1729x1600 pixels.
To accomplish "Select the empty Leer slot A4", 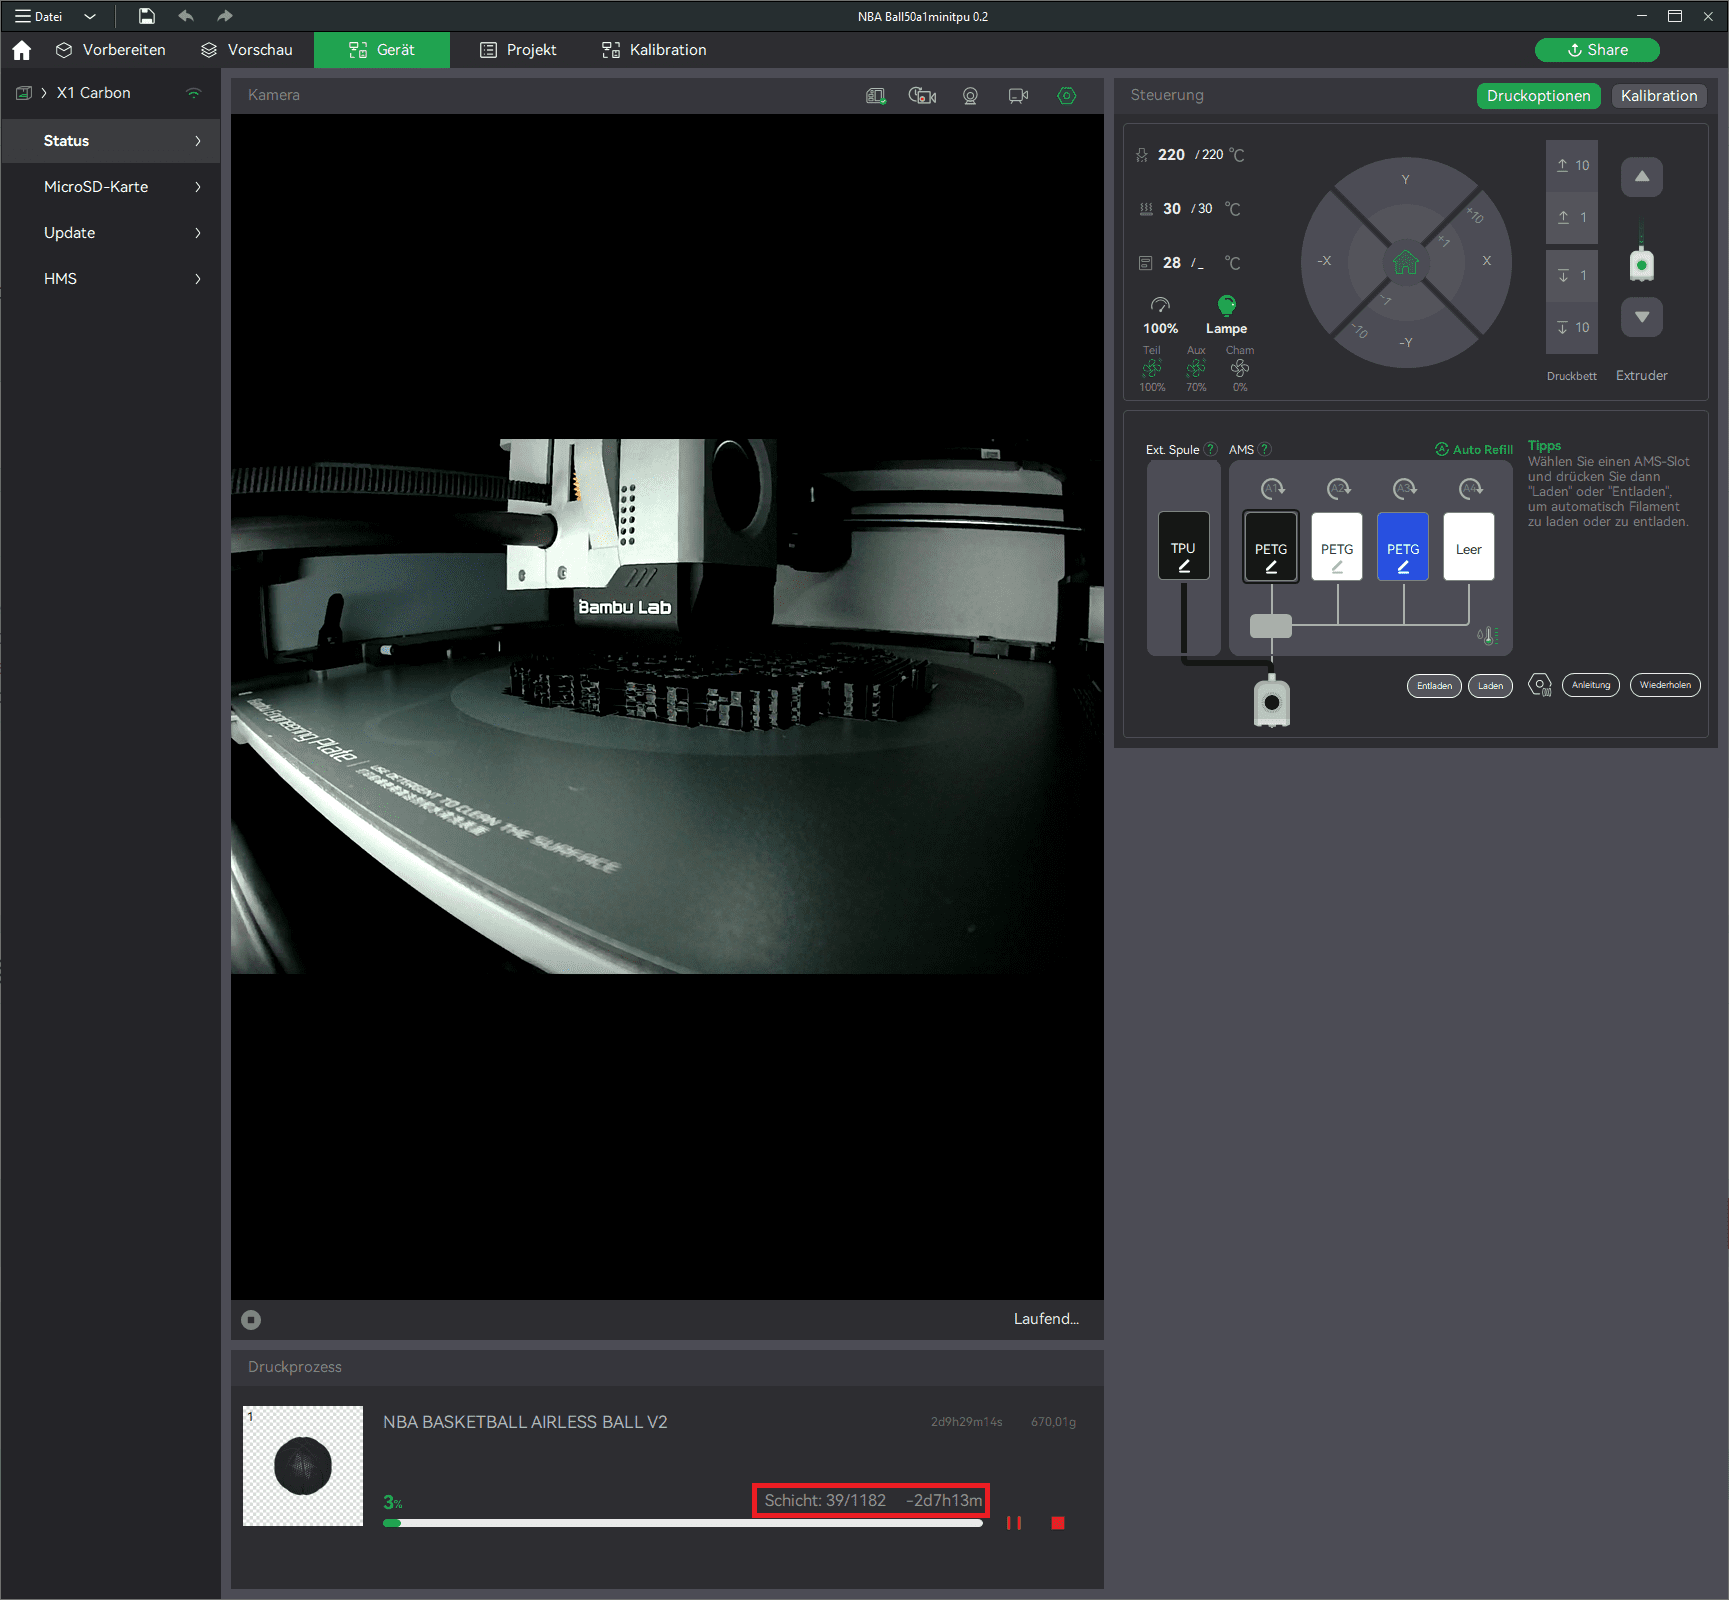I will click(x=1469, y=546).
